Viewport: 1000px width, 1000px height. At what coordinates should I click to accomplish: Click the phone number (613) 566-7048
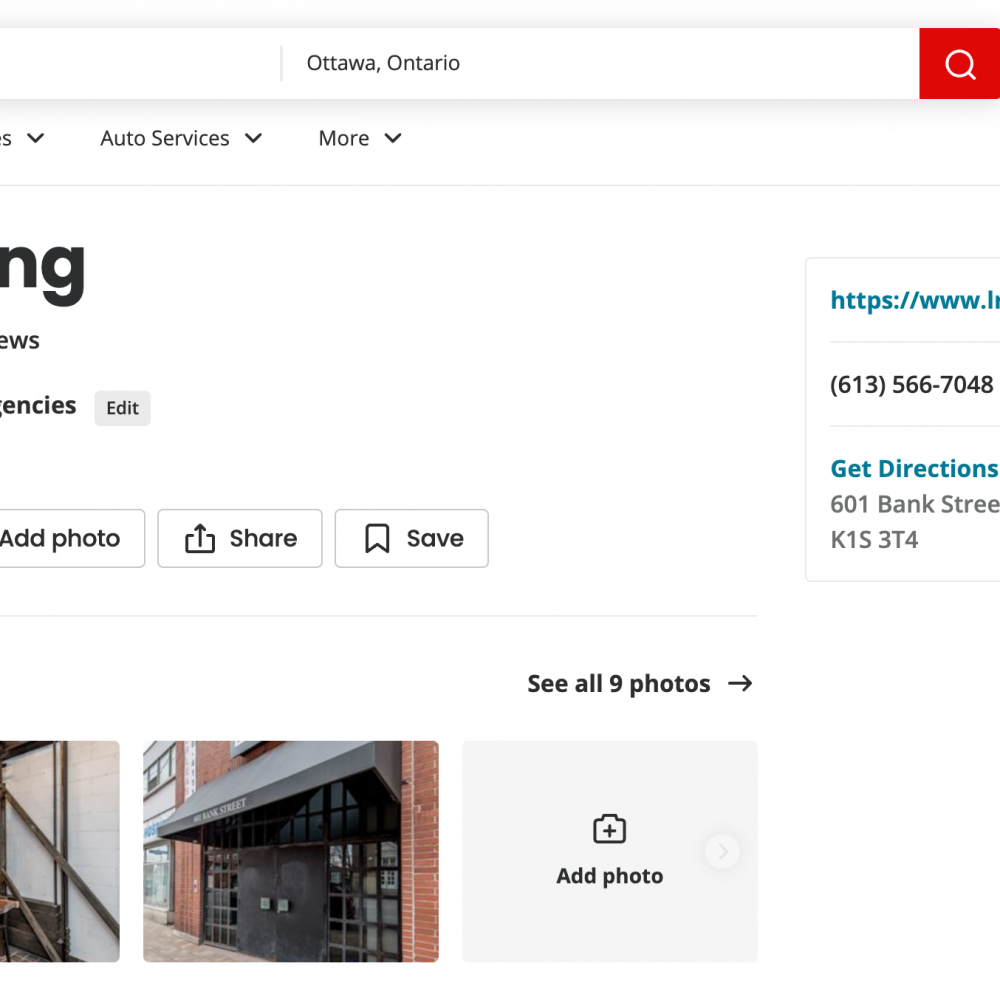pyautogui.click(x=912, y=385)
